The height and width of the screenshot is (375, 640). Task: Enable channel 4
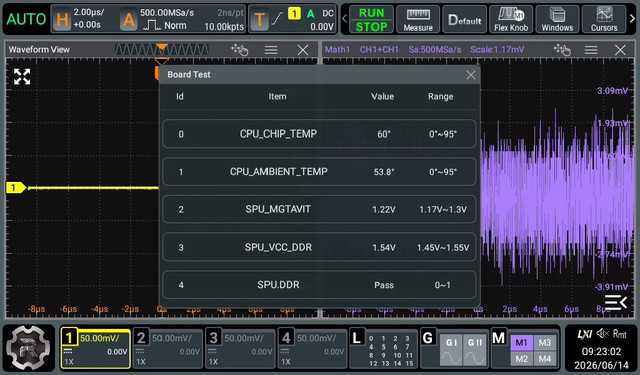point(312,349)
